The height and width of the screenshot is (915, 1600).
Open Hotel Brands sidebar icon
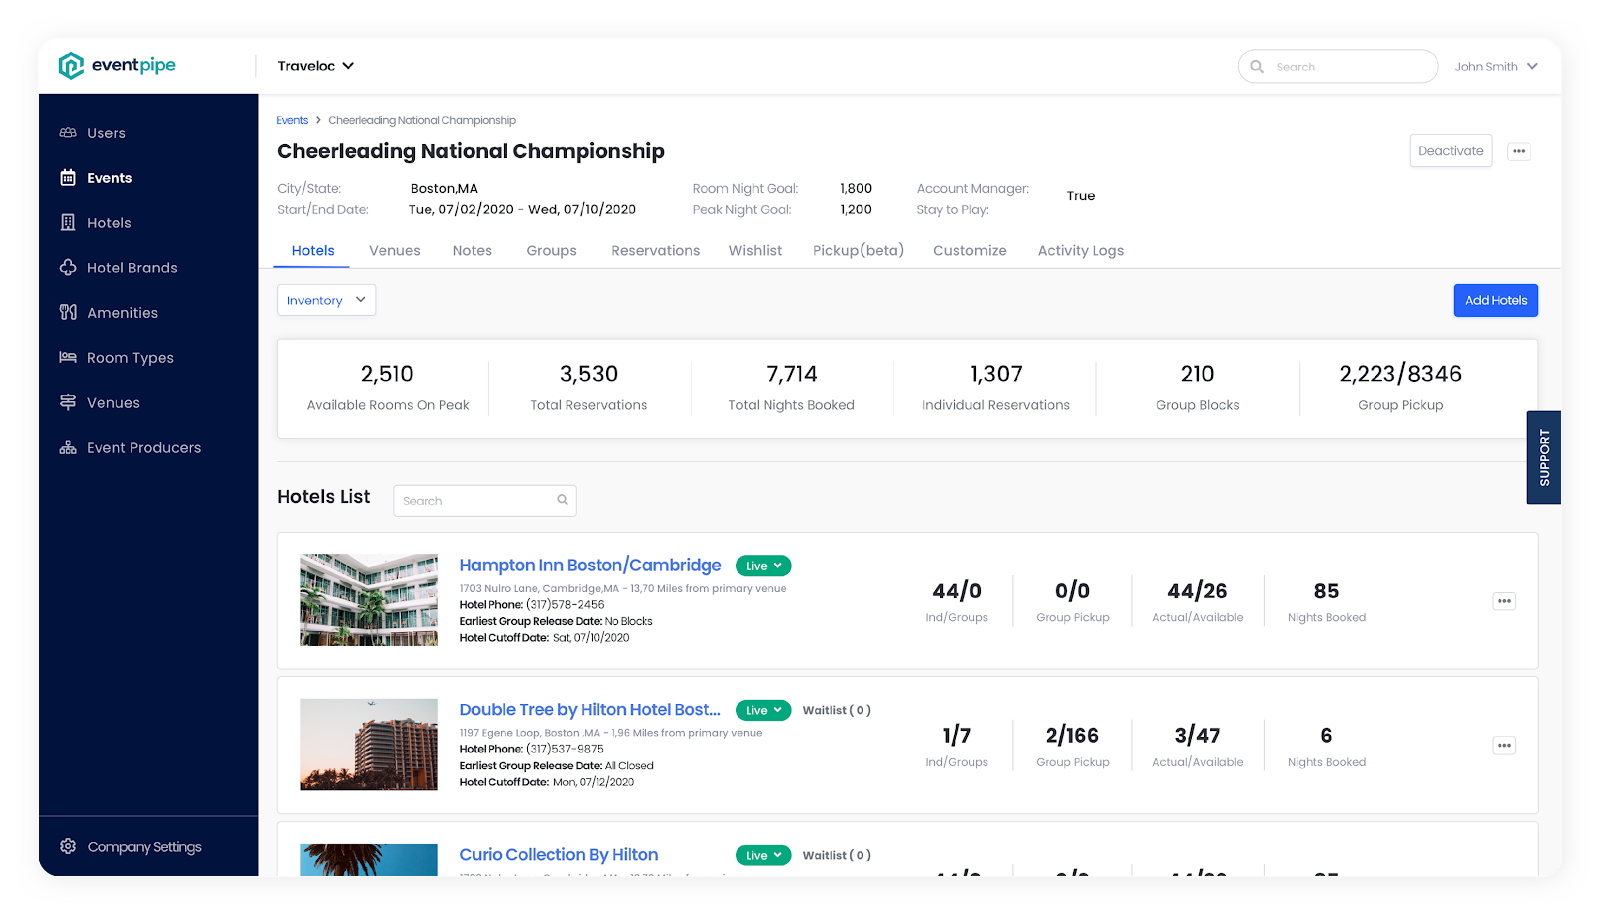click(68, 268)
